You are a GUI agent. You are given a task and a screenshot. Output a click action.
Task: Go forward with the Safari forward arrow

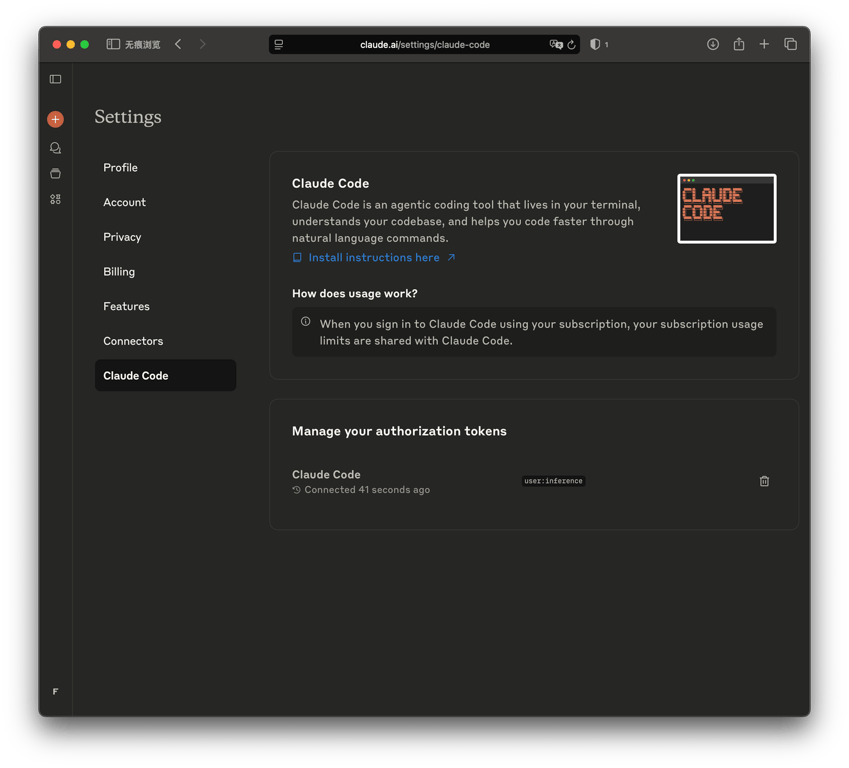coord(202,44)
